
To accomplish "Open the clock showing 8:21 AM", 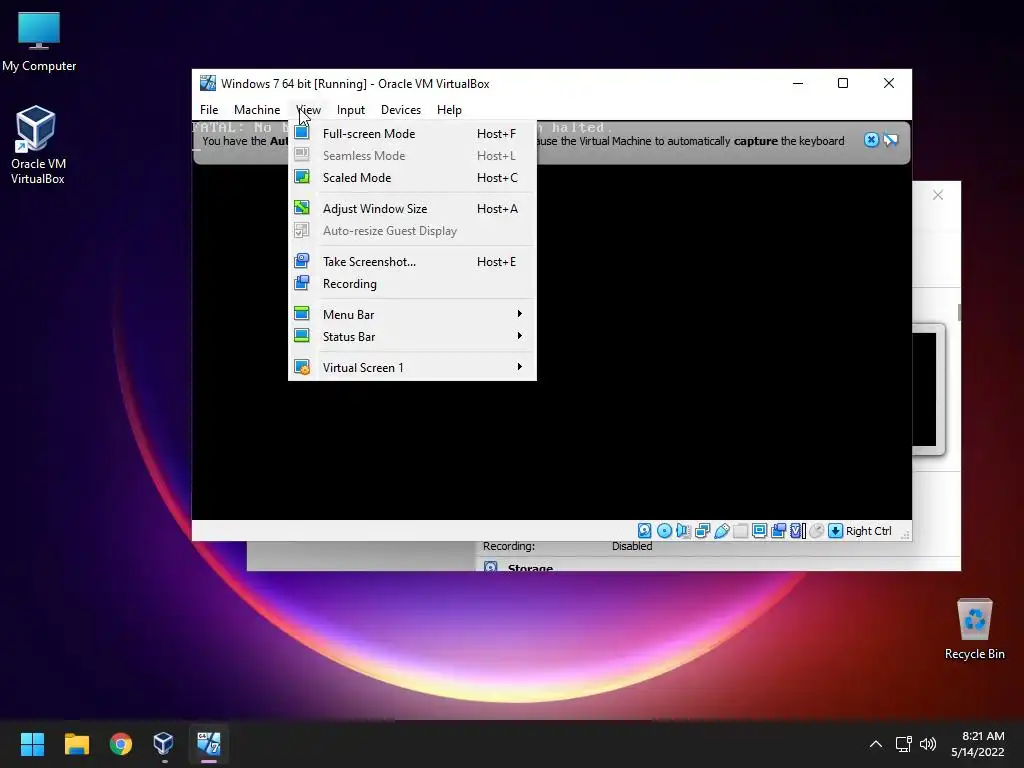I will coord(978,744).
